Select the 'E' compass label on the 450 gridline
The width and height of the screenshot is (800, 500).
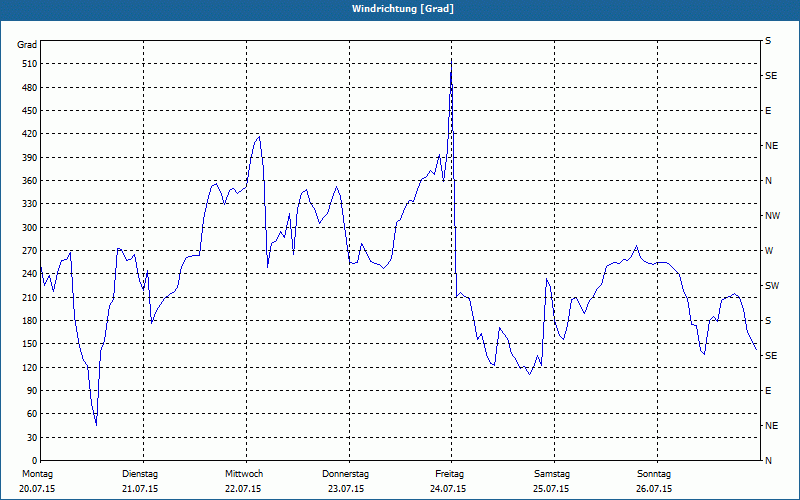[768, 111]
